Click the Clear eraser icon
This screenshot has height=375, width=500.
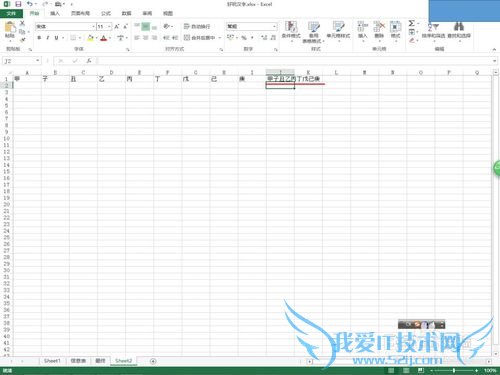[x=412, y=40]
